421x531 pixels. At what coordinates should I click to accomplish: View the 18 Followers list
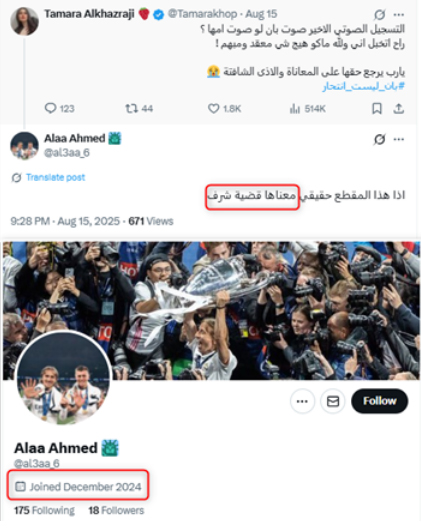(x=116, y=510)
